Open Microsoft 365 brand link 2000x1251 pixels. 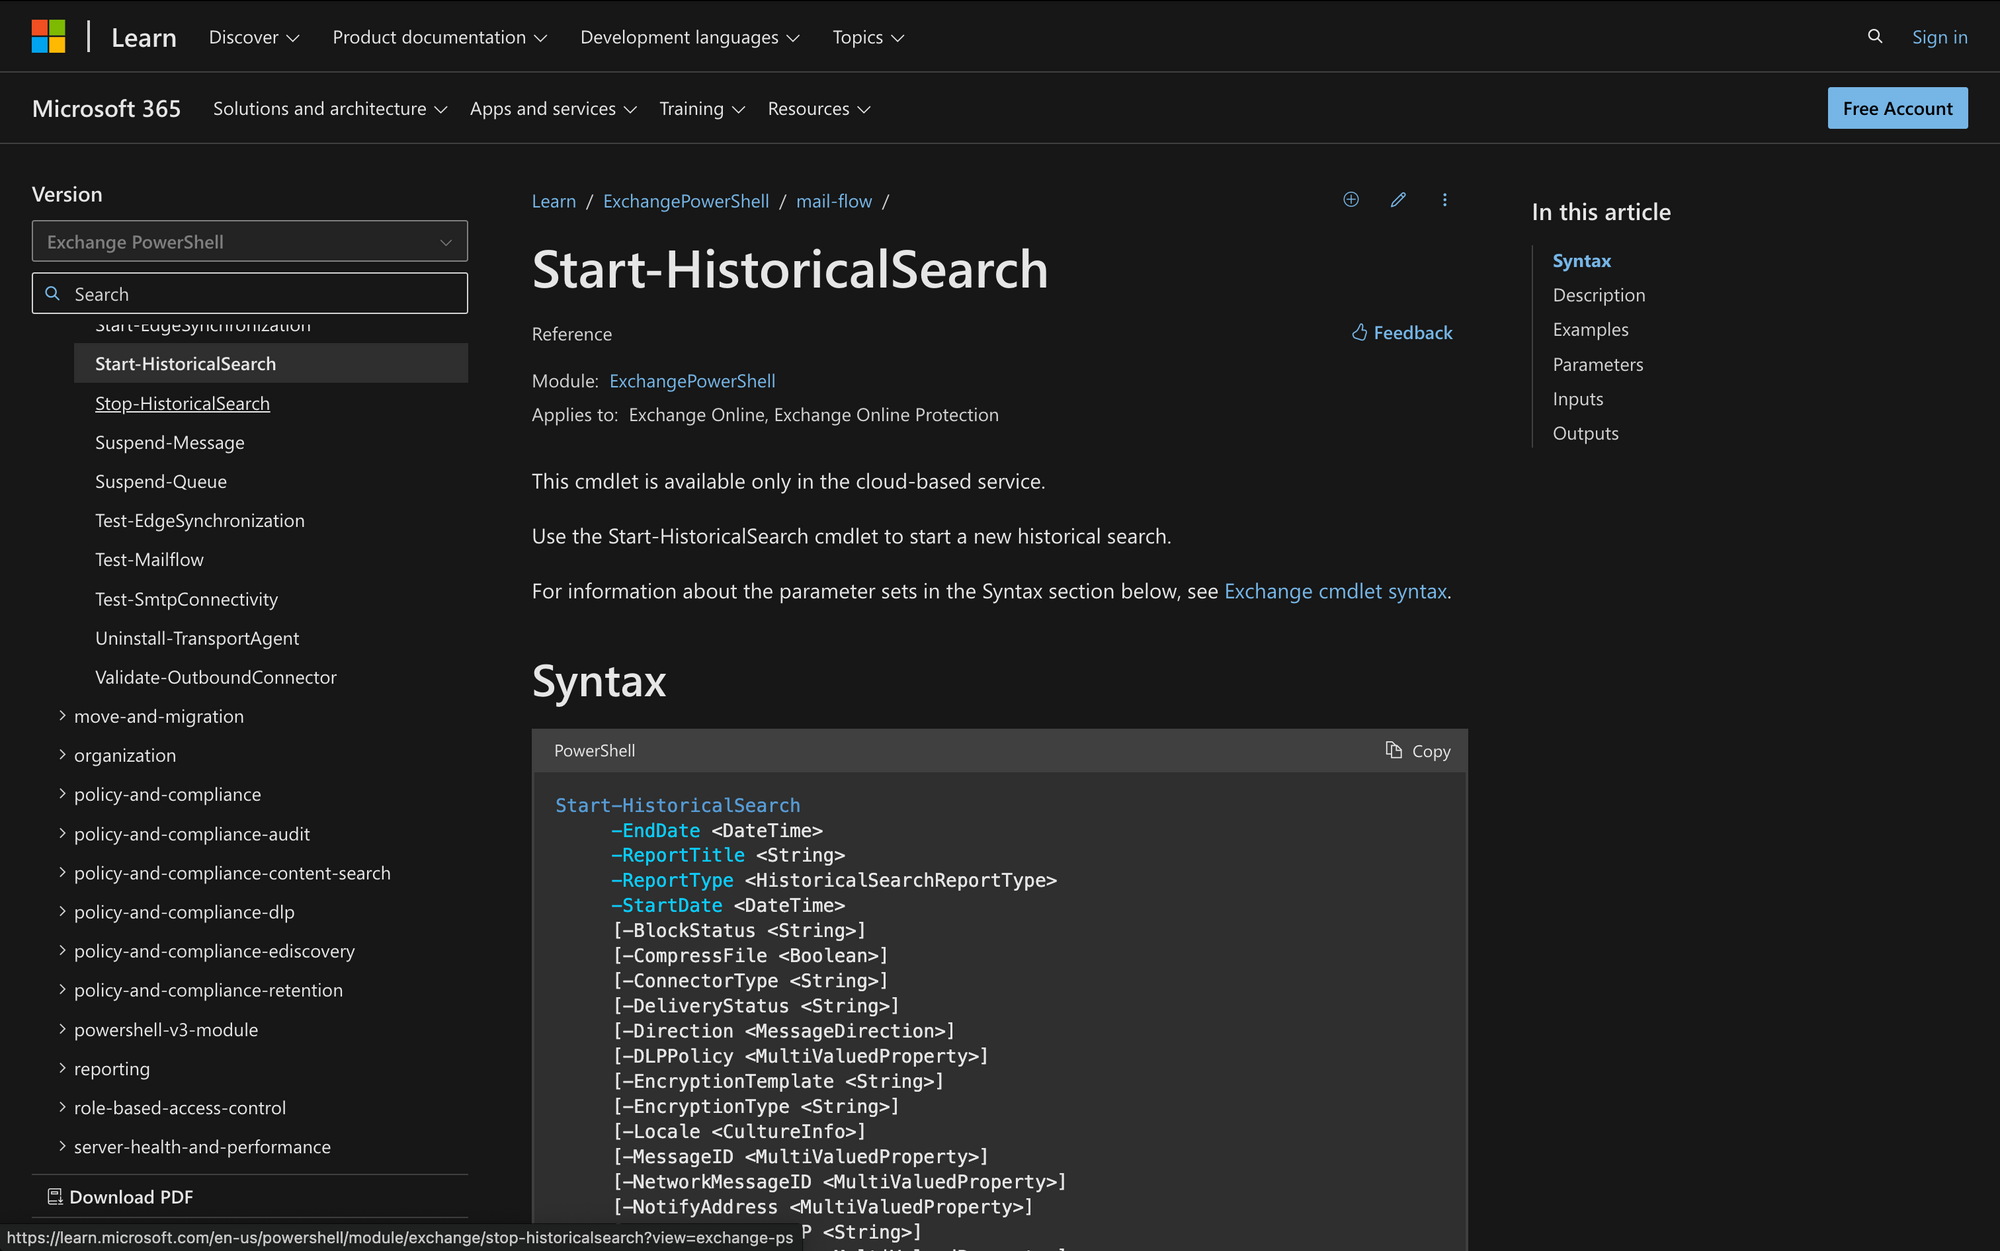[x=106, y=108]
